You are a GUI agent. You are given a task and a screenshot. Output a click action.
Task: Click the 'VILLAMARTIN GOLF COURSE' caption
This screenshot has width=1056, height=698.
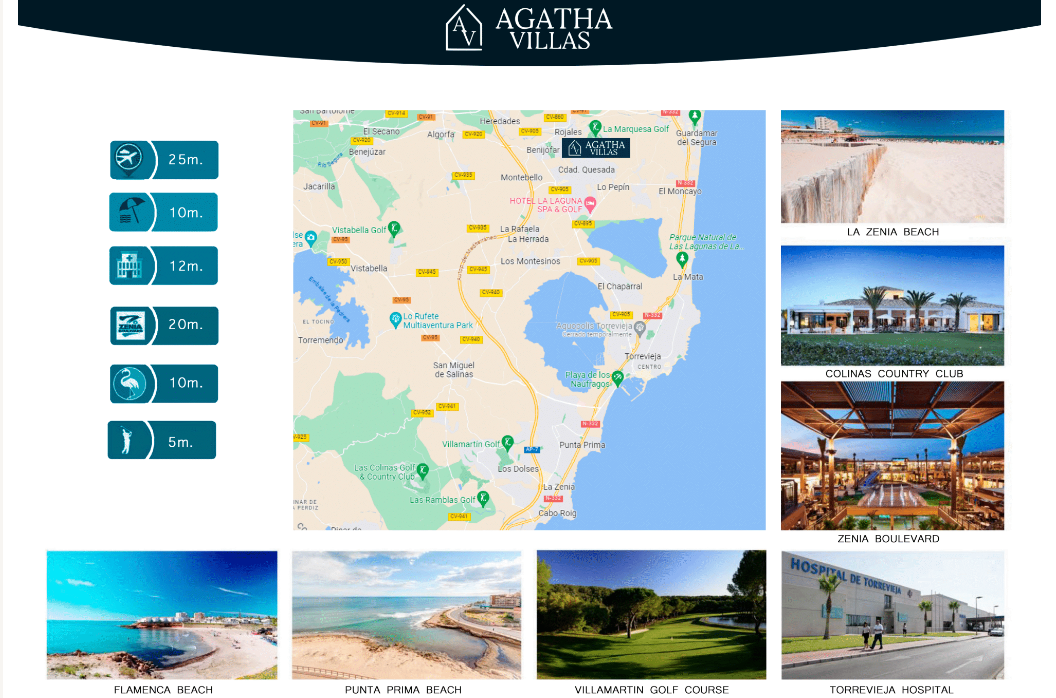coord(651,690)
